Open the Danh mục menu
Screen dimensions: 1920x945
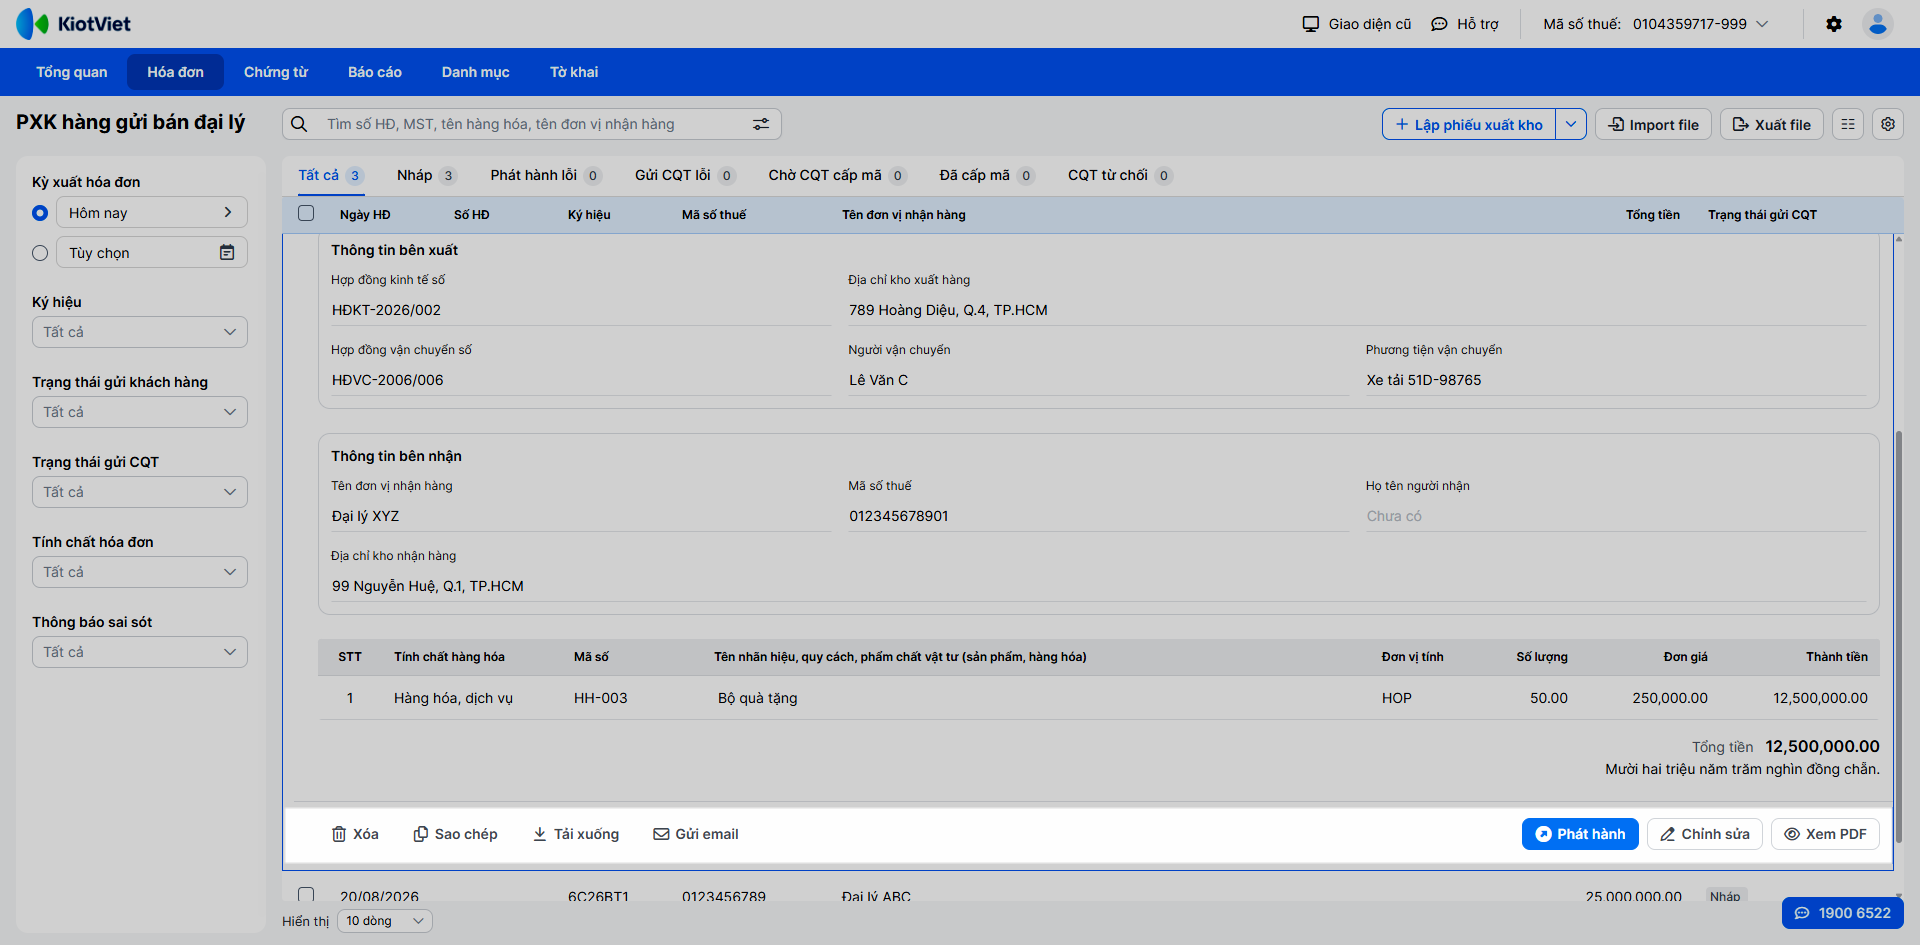(476, 72)
